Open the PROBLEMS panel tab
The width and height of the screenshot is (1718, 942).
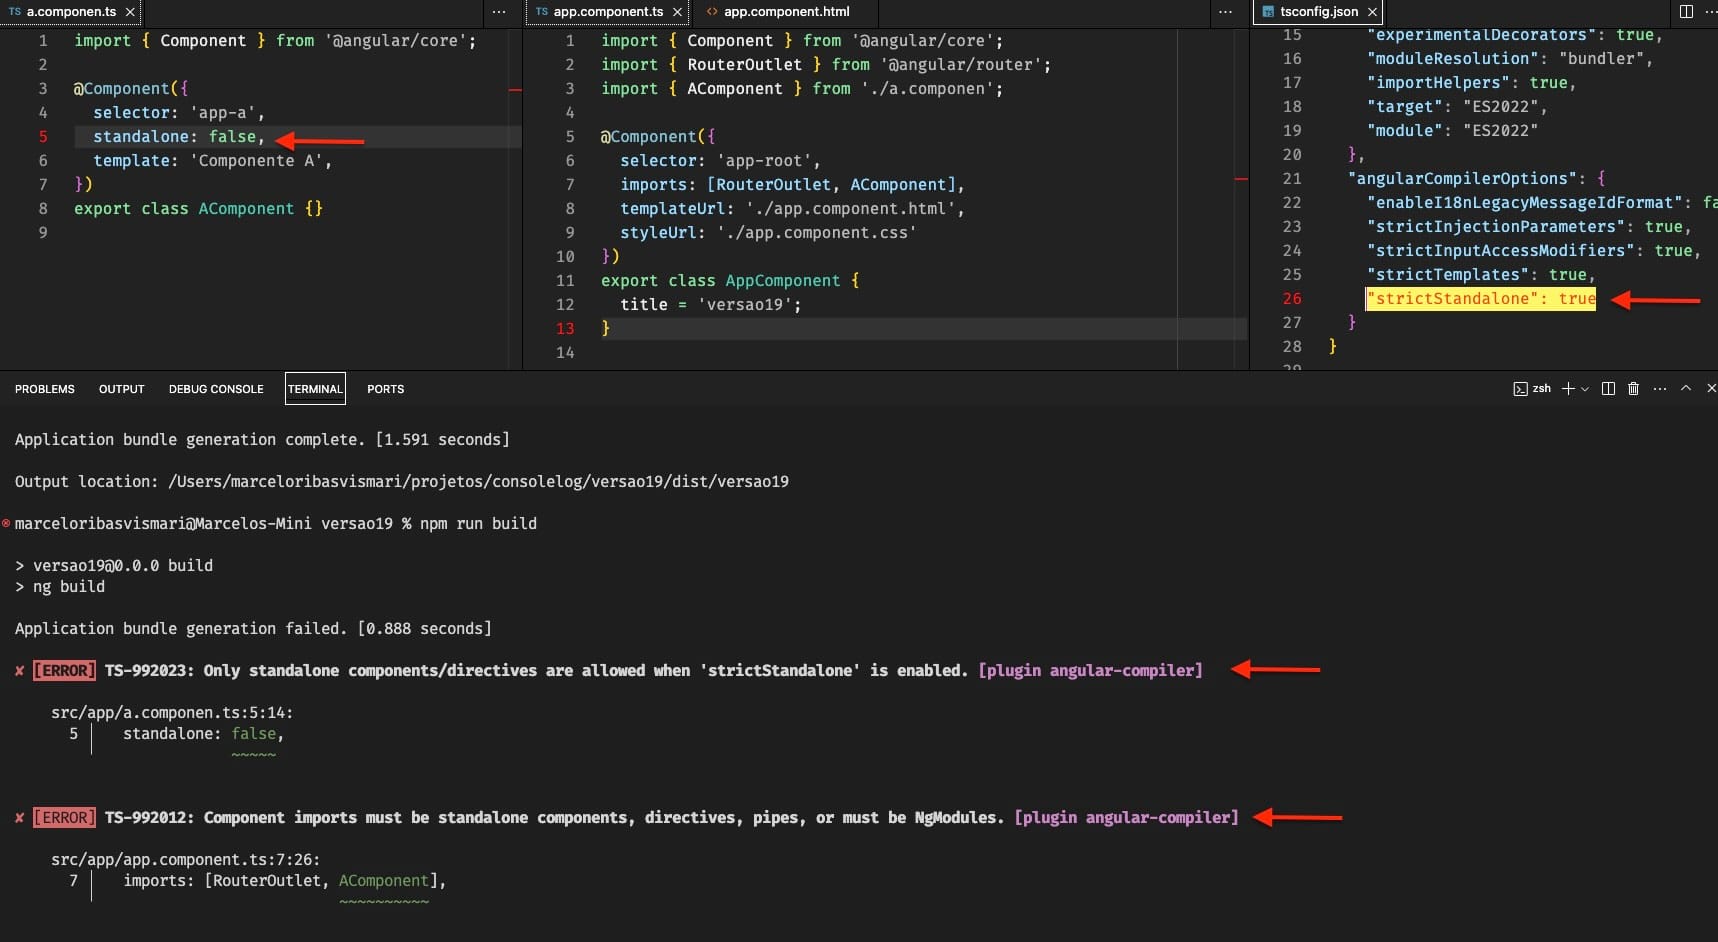pyautogui.click(x=45, y=389)
